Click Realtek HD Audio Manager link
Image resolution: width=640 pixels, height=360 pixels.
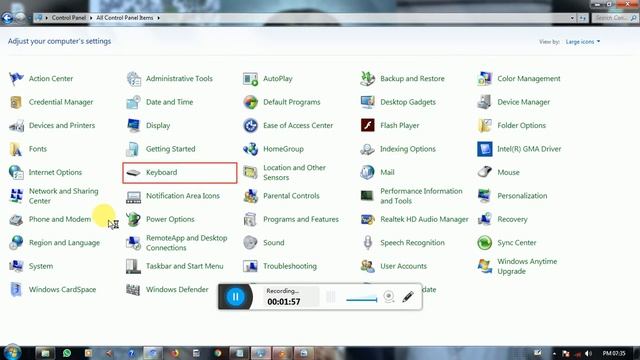coord(424,219)
